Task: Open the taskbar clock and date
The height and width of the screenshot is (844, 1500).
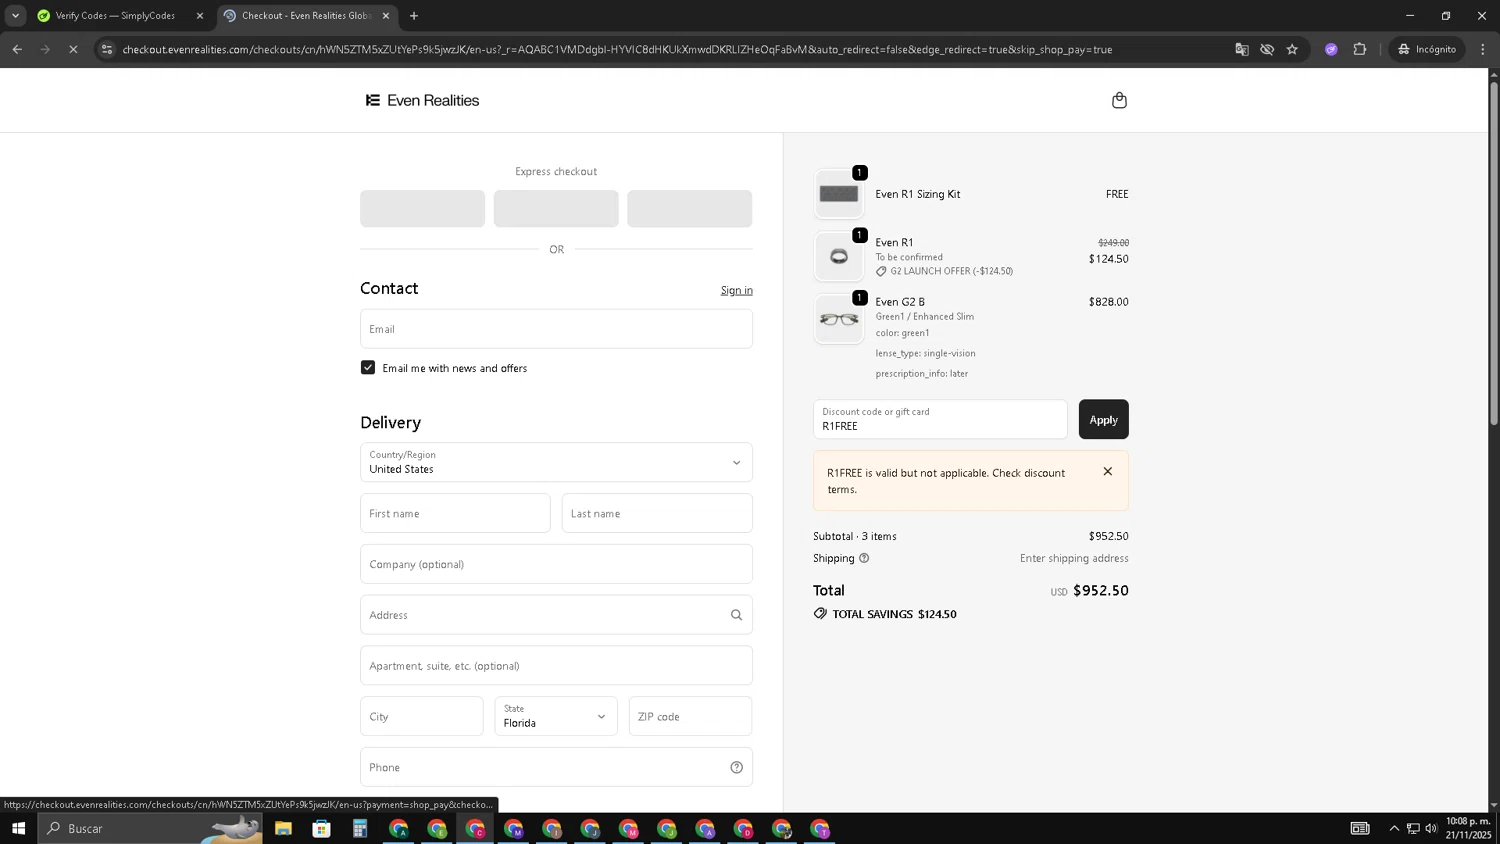Action: [x=1468, y=828]
